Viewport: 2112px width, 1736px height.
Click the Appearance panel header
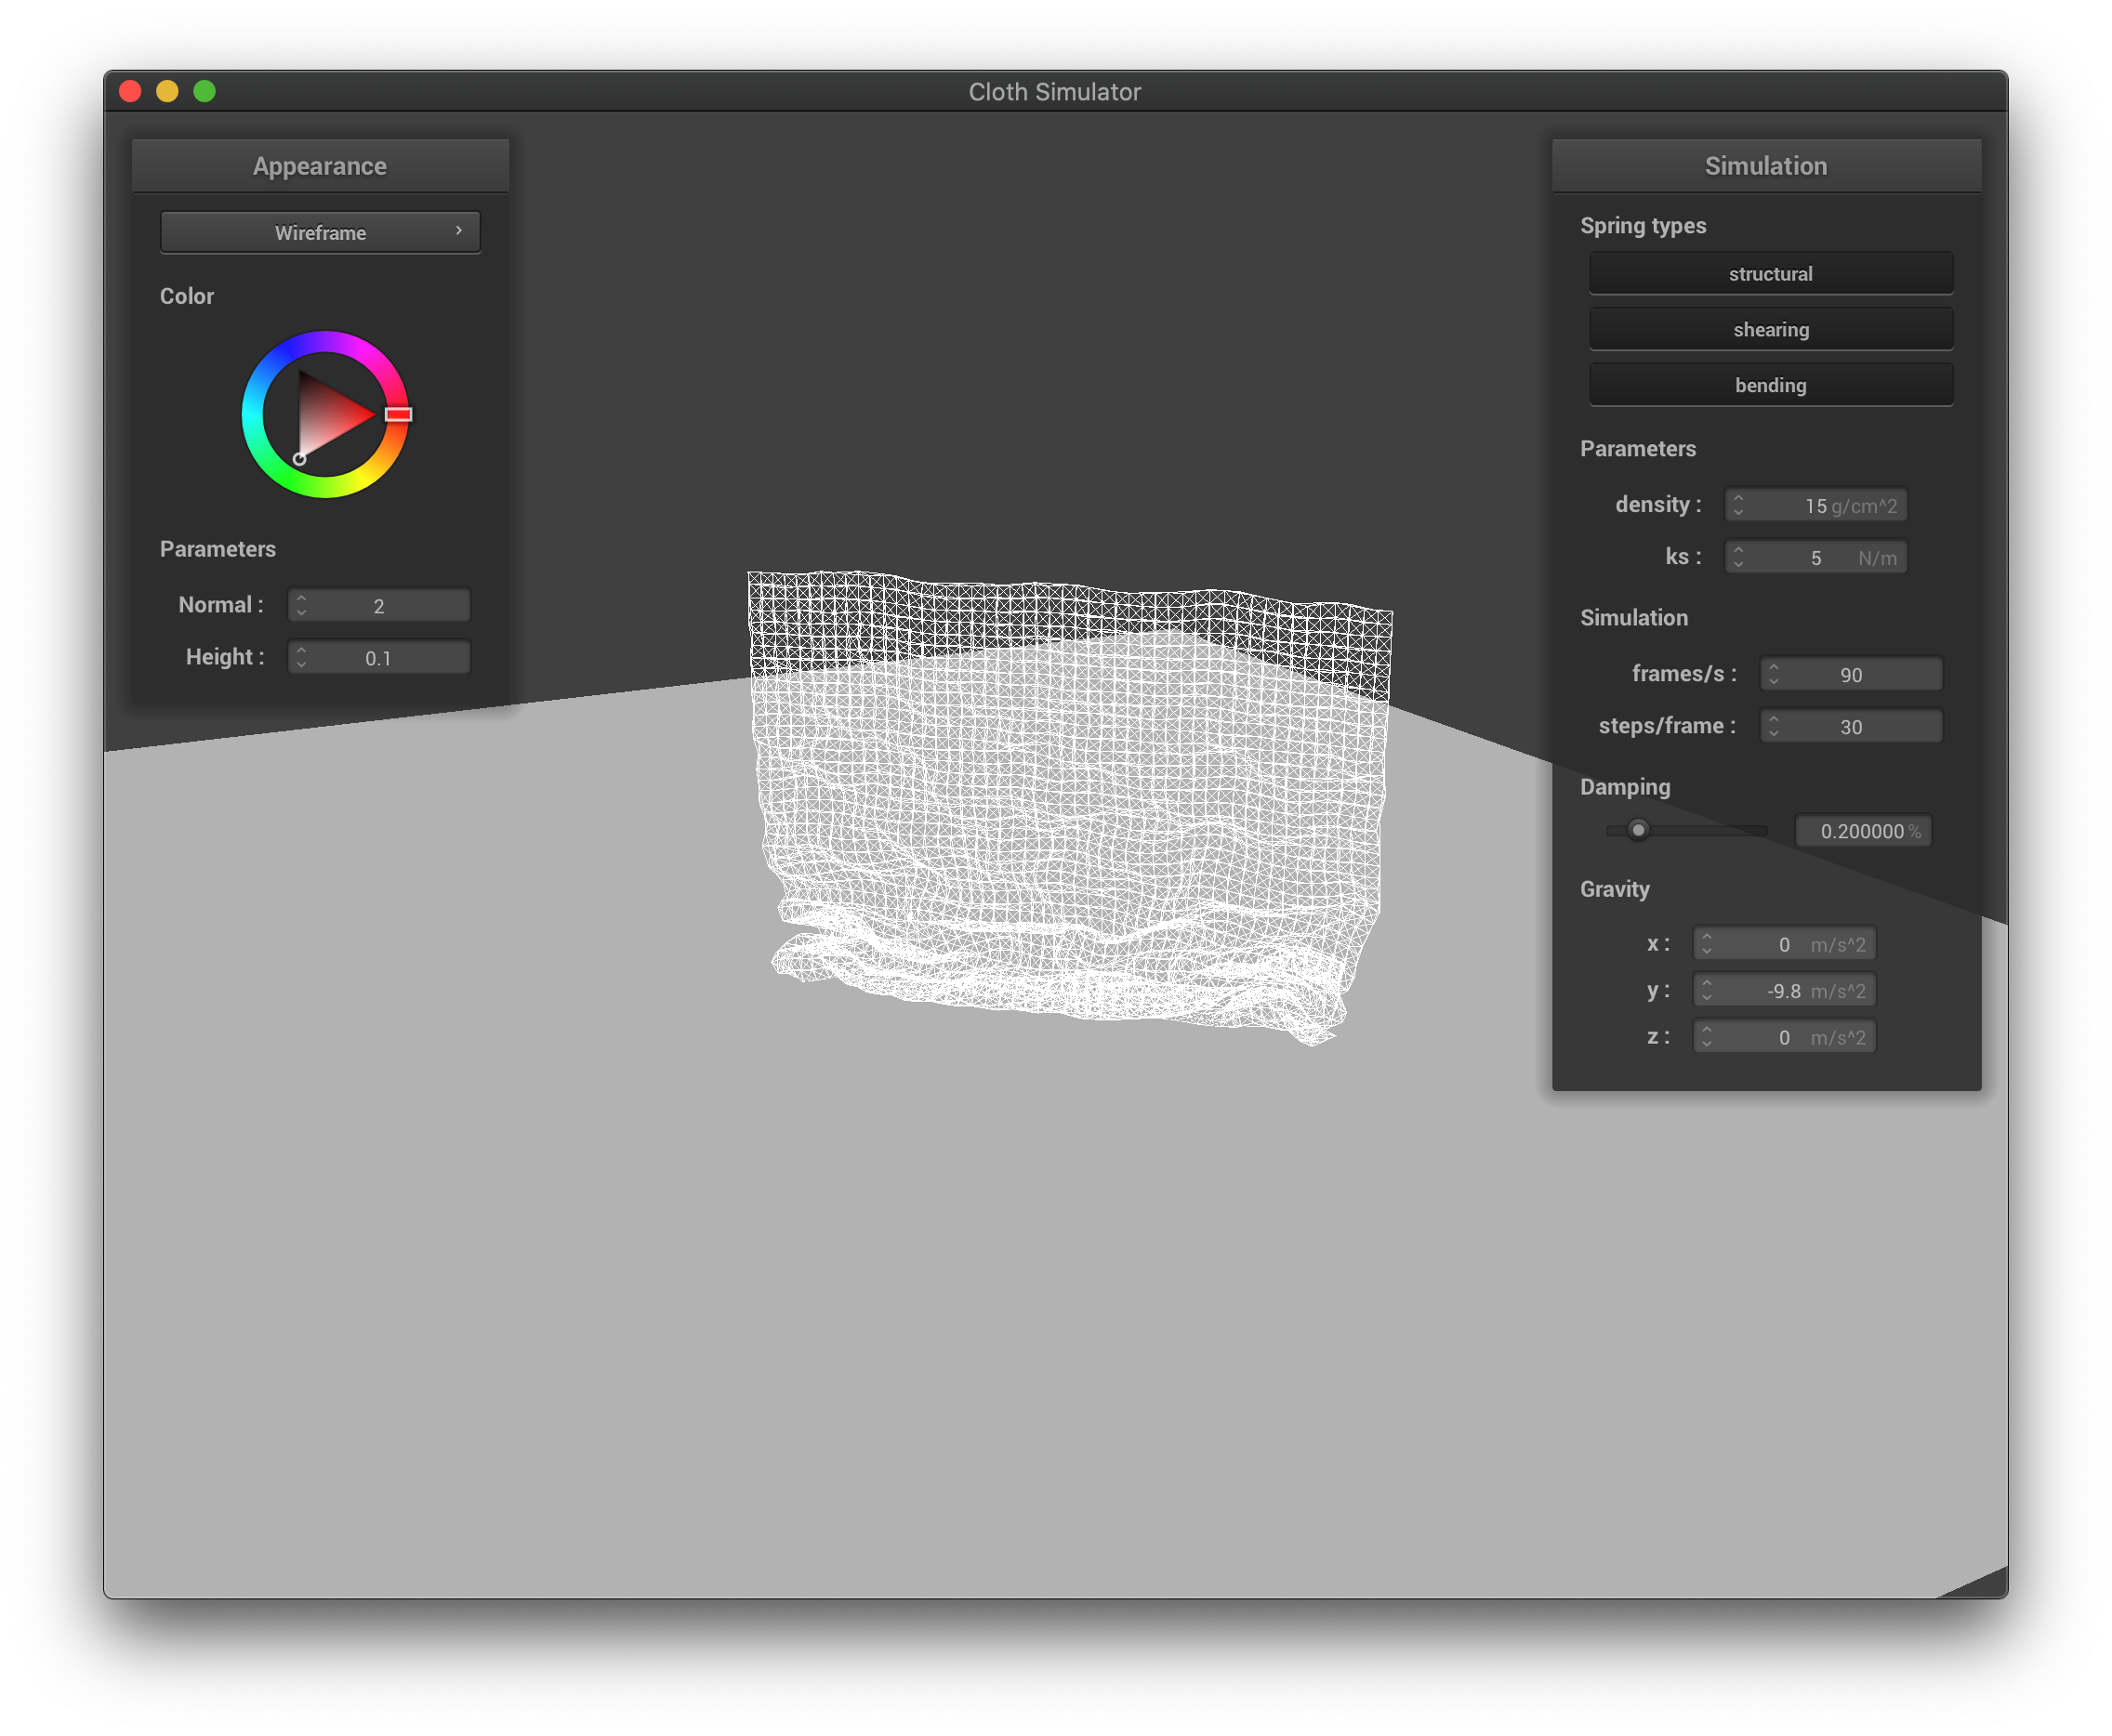pyautogui.click(x=320, y=166)
